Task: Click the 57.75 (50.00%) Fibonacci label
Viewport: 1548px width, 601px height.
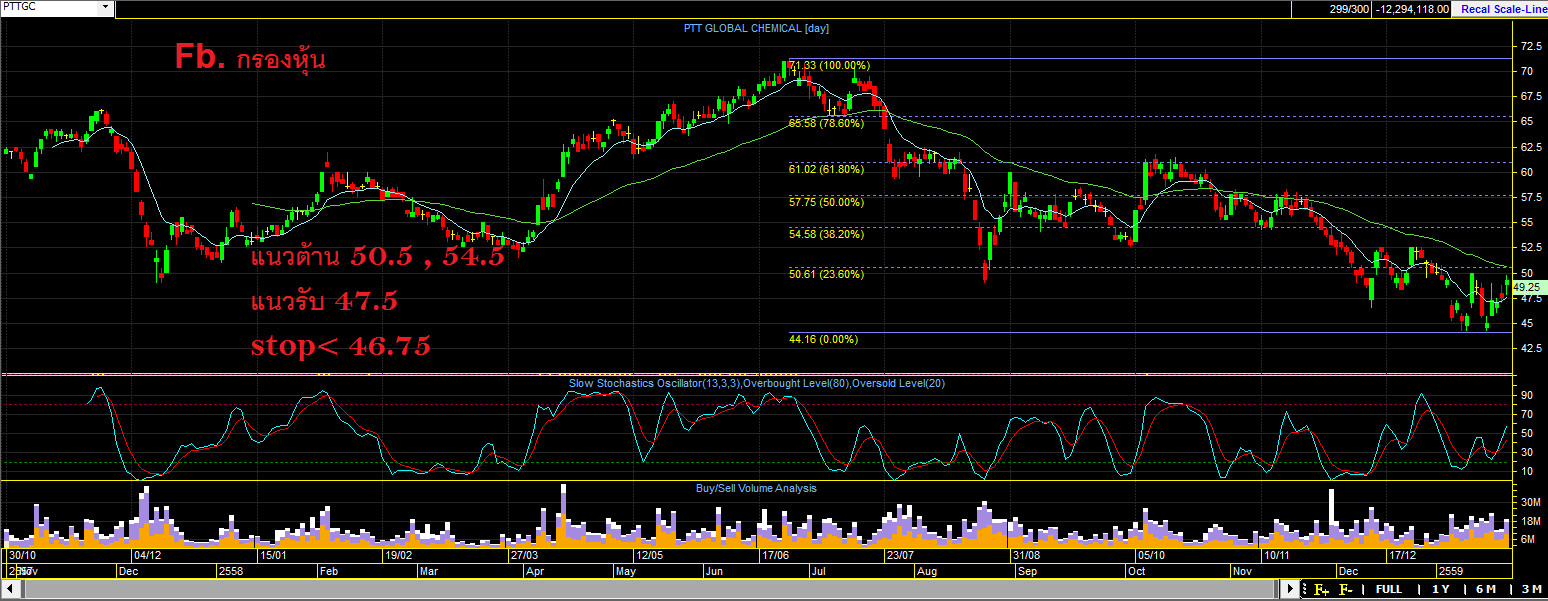Action: [826, 202]
